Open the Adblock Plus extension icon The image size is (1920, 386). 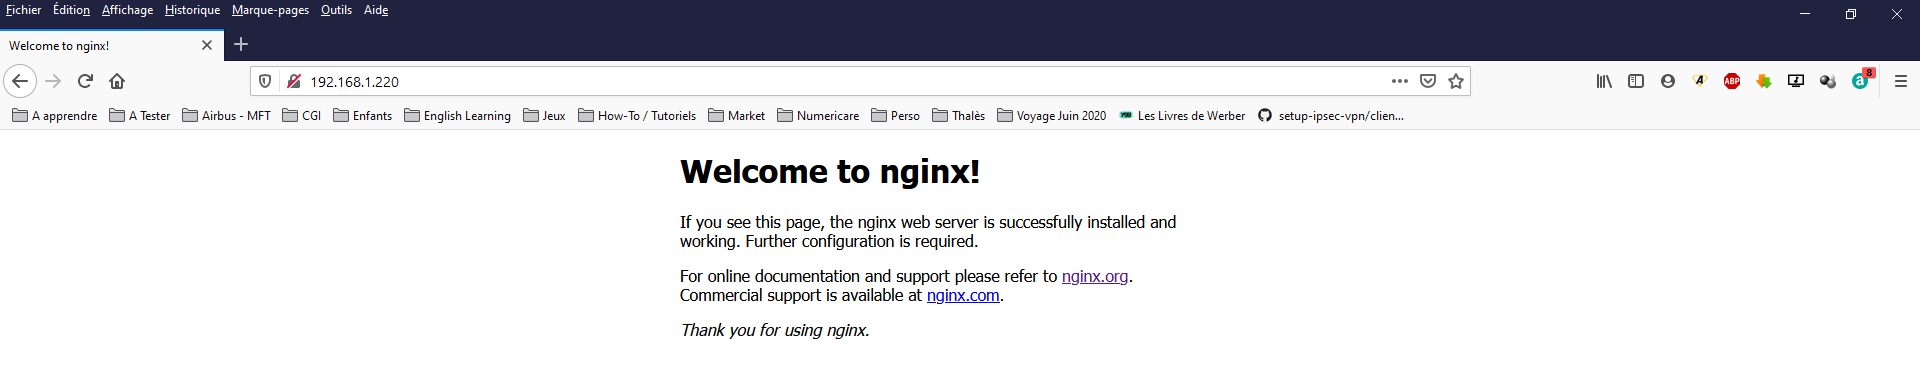[1732, 81]
